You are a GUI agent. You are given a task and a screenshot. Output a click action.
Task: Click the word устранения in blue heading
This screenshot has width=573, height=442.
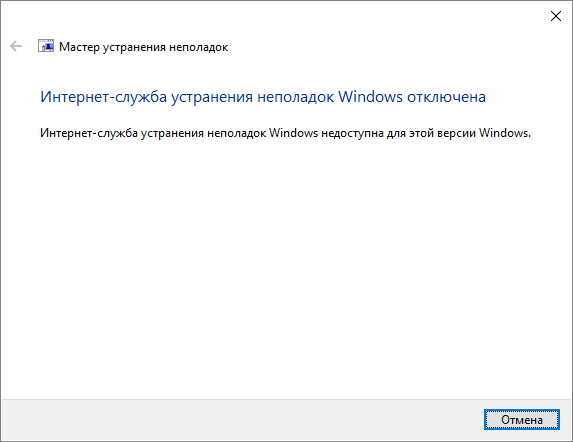point(212,97)
